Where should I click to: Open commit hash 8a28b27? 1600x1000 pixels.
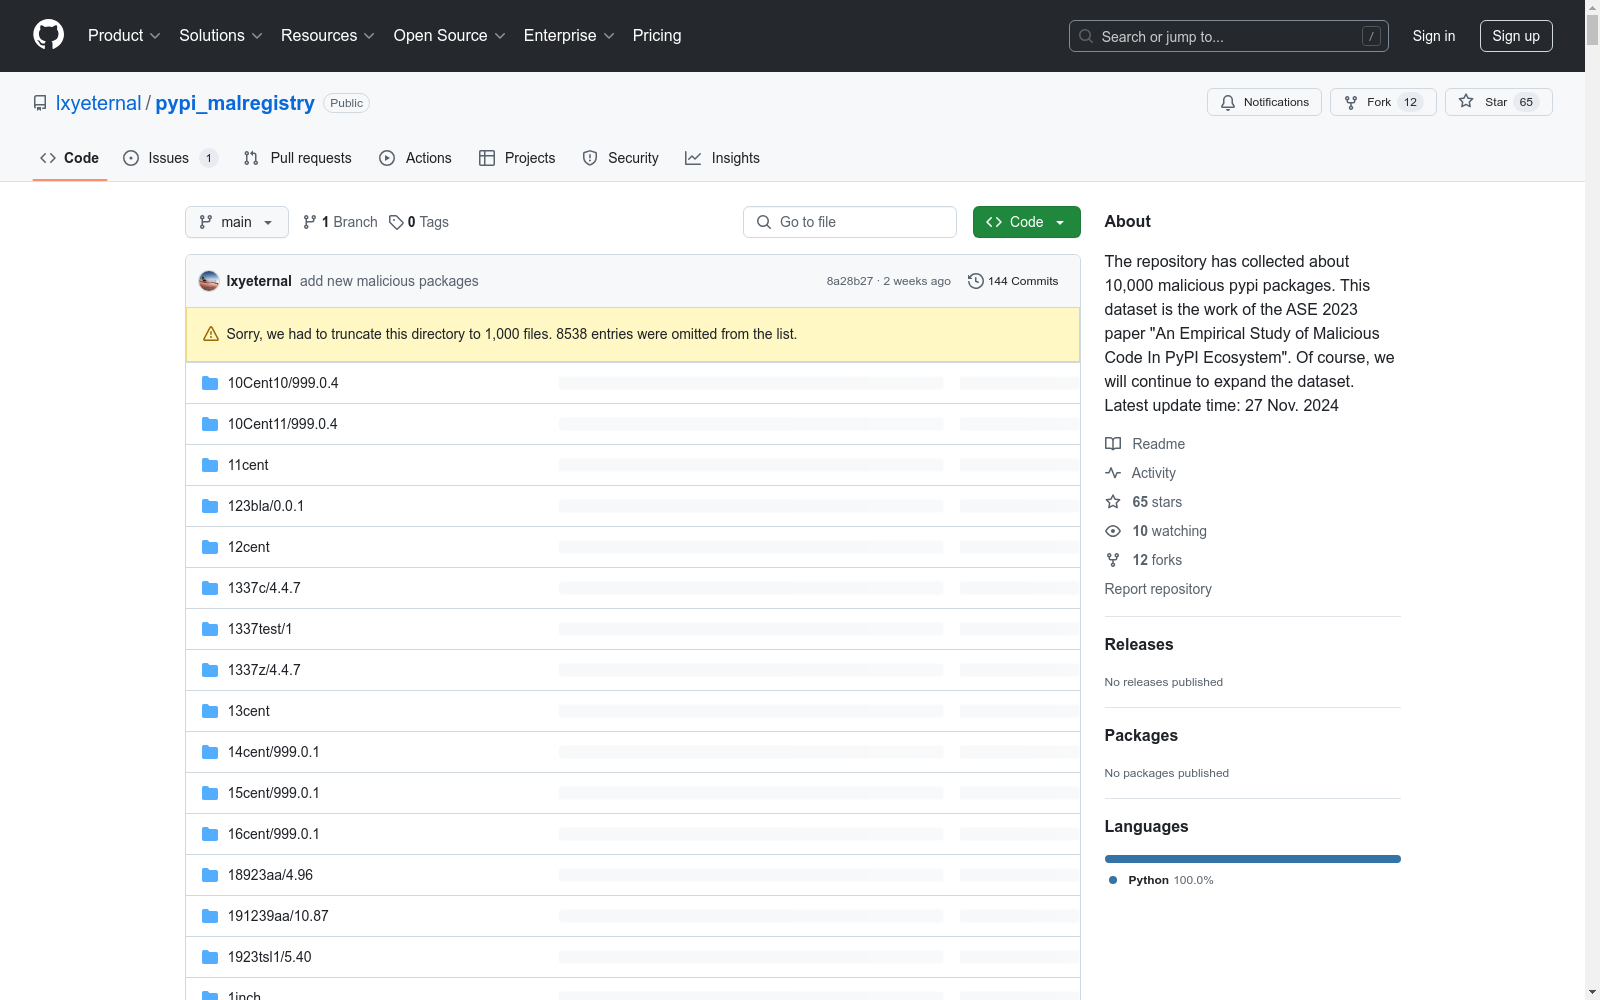[x=850, y=281]
